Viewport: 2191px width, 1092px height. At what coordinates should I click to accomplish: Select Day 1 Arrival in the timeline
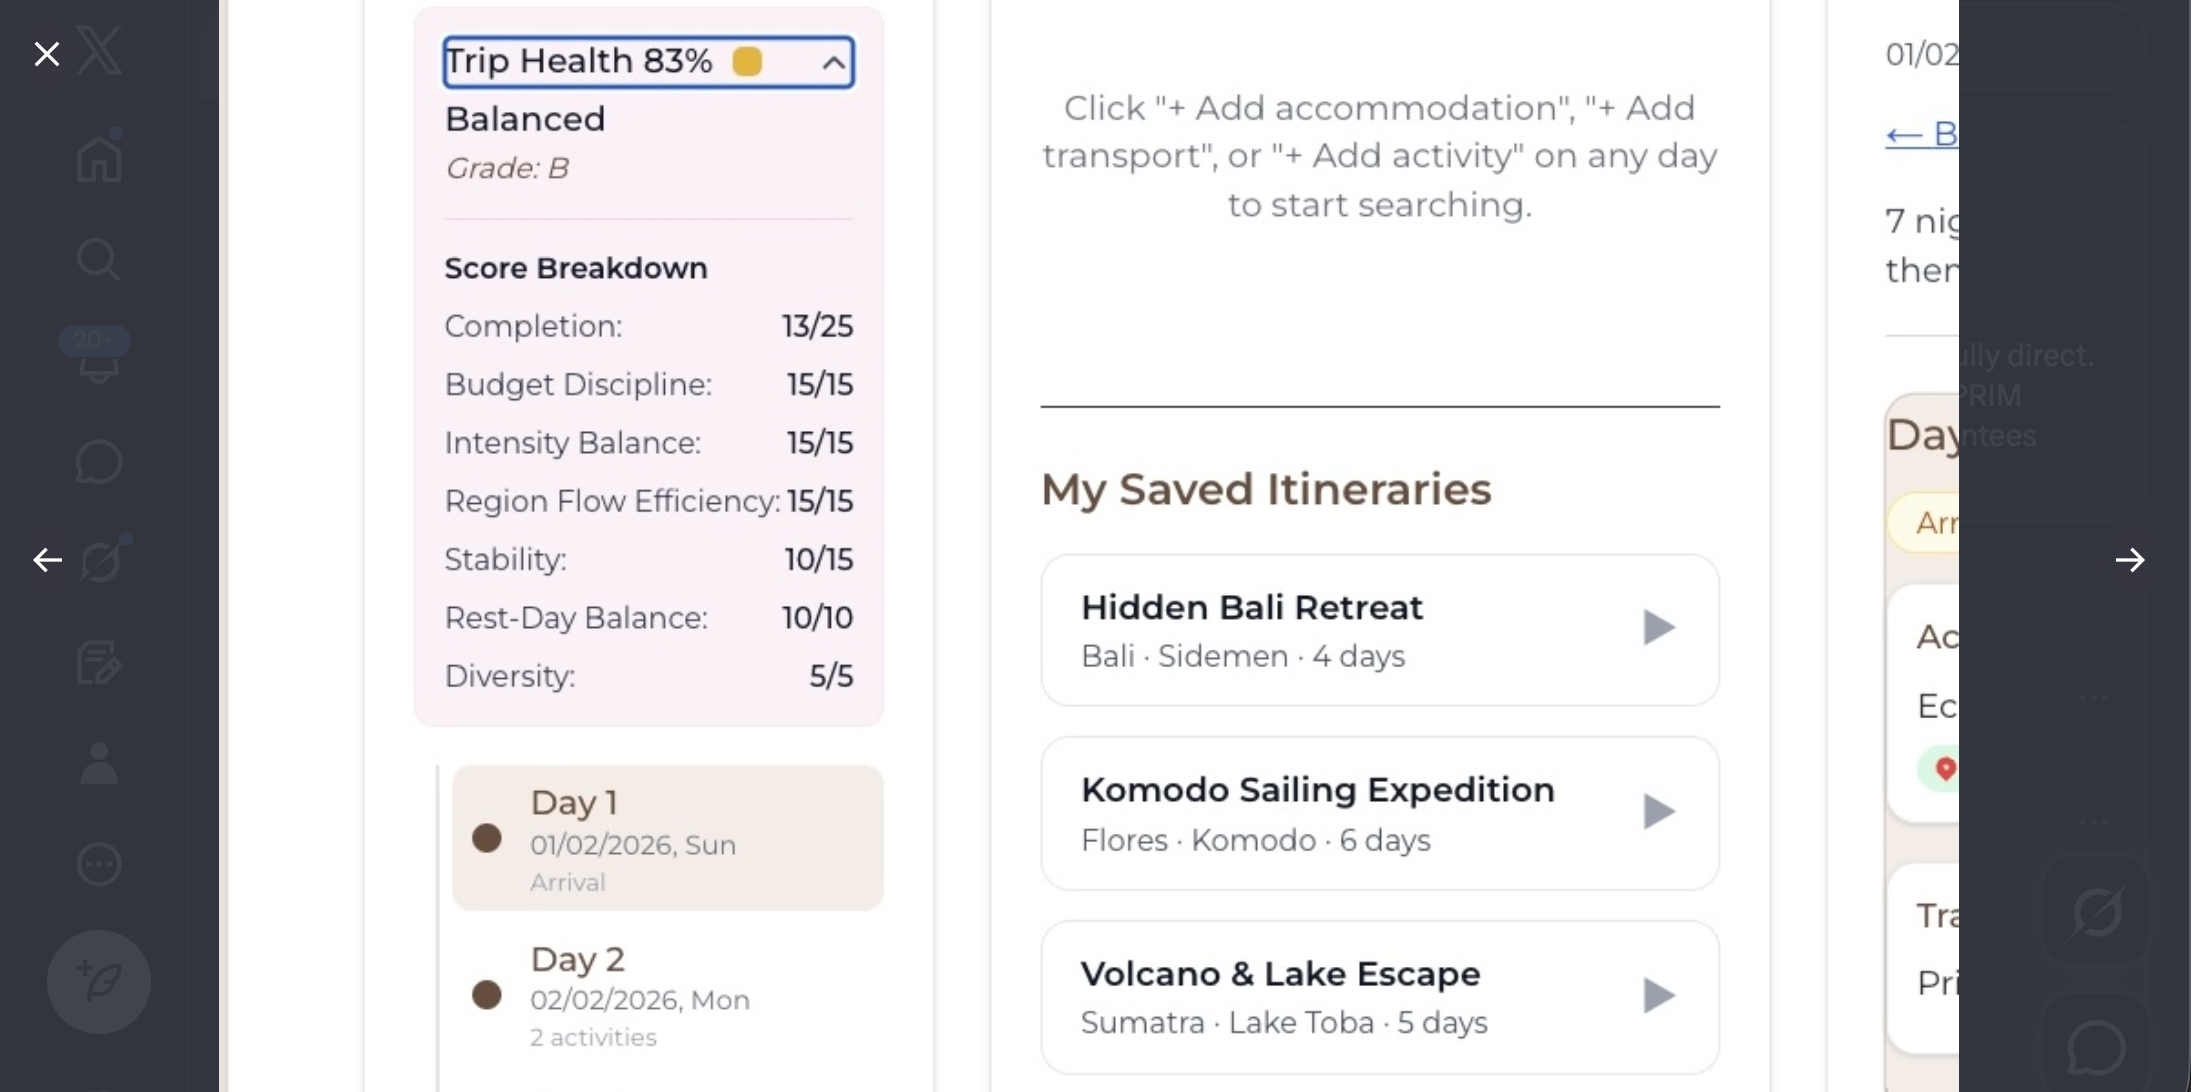click(667, 838)
